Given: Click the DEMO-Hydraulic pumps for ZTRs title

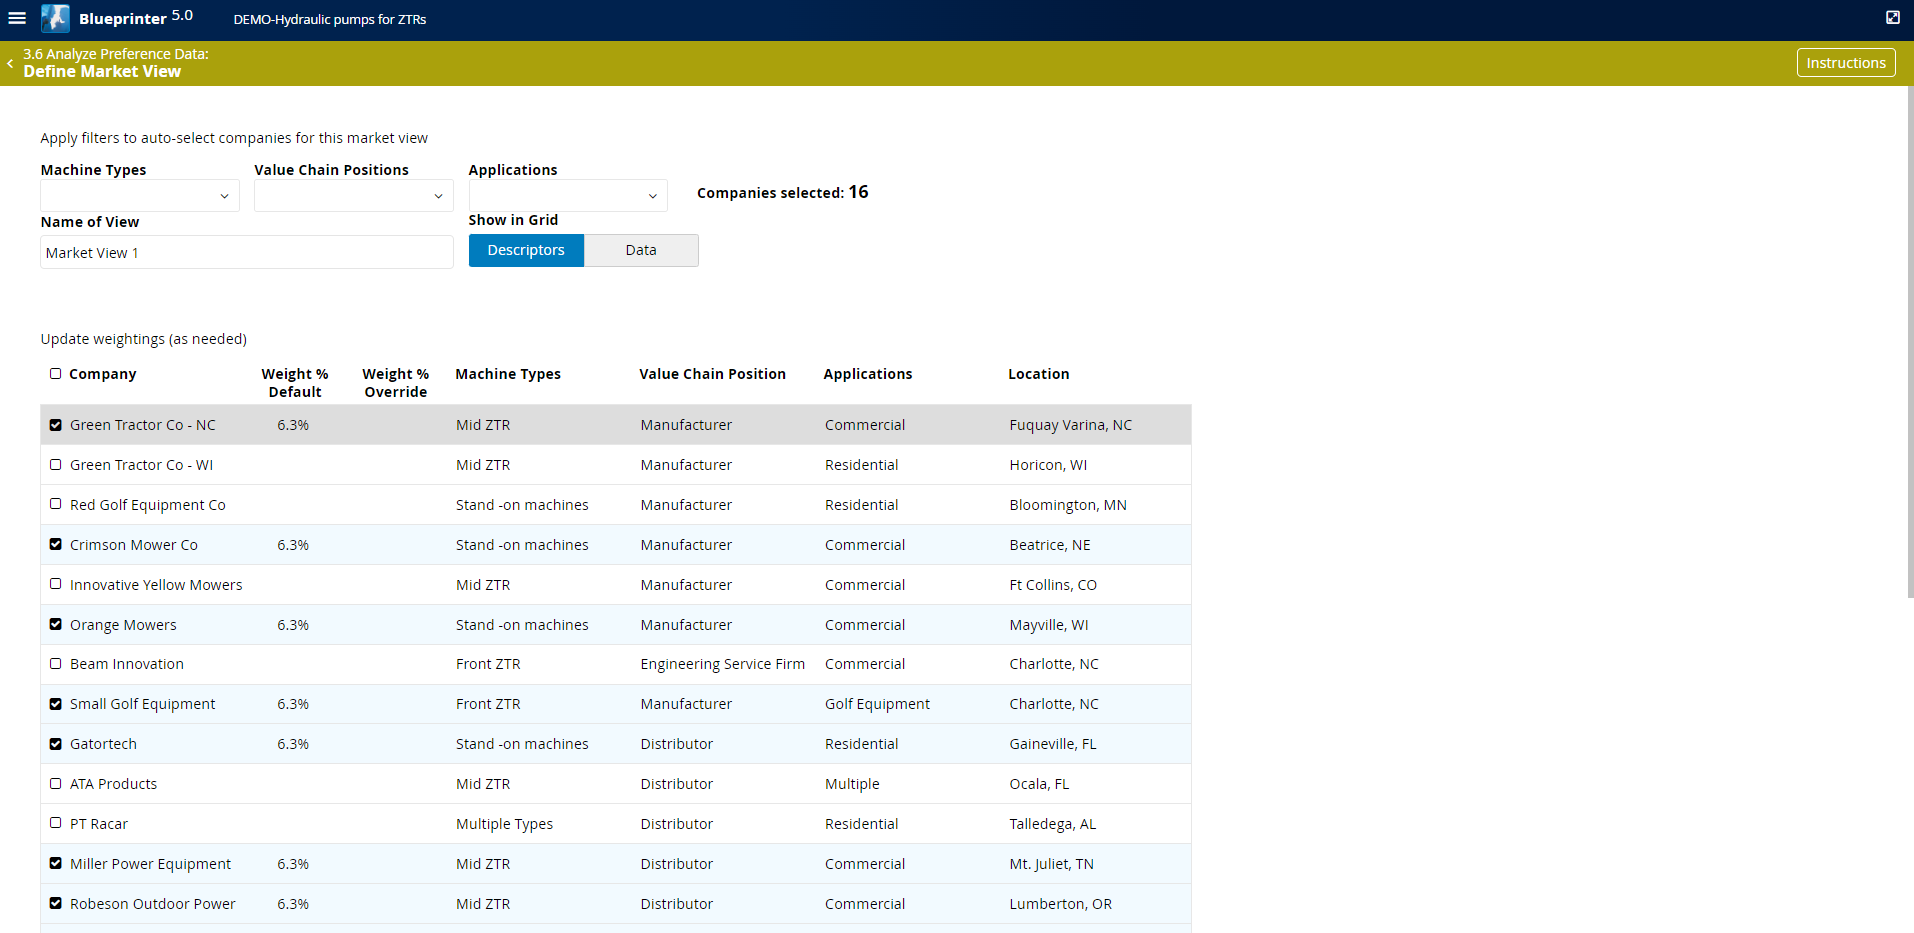Looking at the screenshot, I should coord(330,19).
